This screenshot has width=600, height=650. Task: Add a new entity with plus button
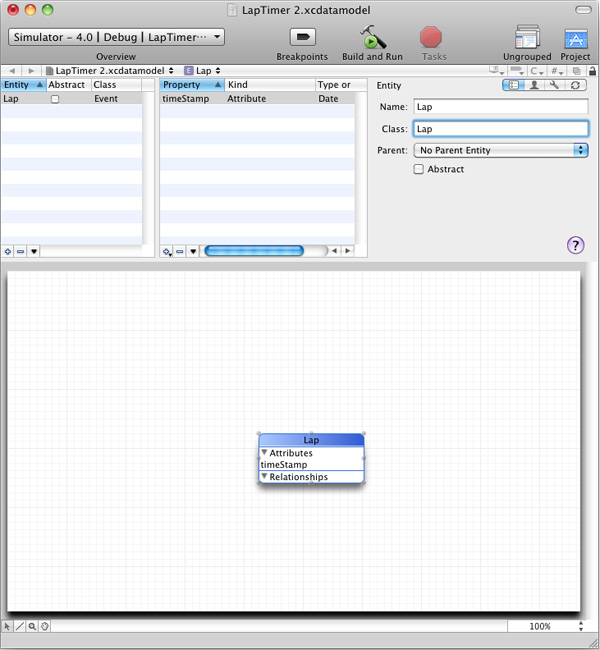coord(8,251)
